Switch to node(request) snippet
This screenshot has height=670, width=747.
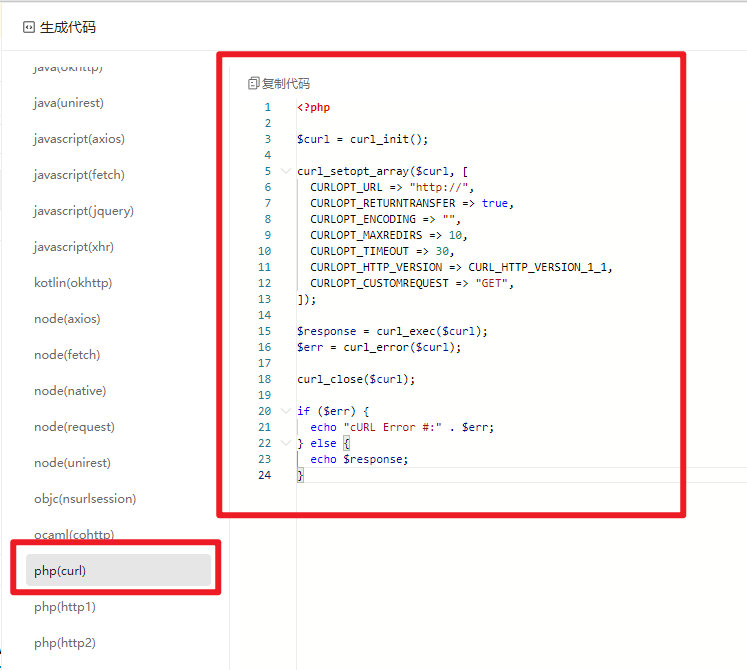pyautogui.click(x=74, y=427)
